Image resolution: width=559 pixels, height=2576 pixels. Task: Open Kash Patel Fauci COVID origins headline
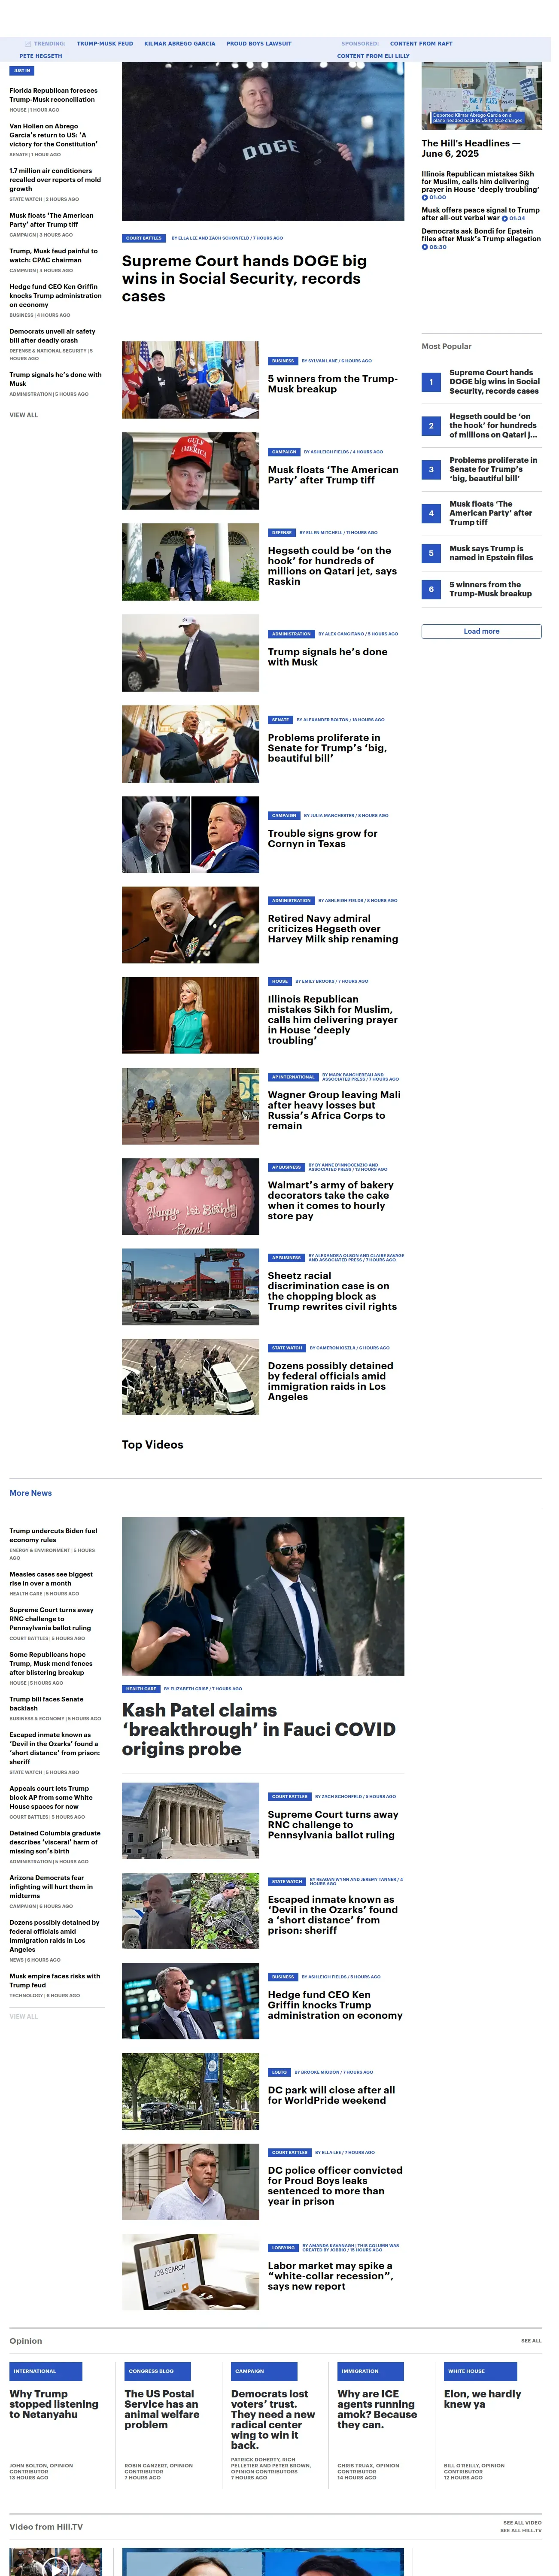(x=259, y=1729)
